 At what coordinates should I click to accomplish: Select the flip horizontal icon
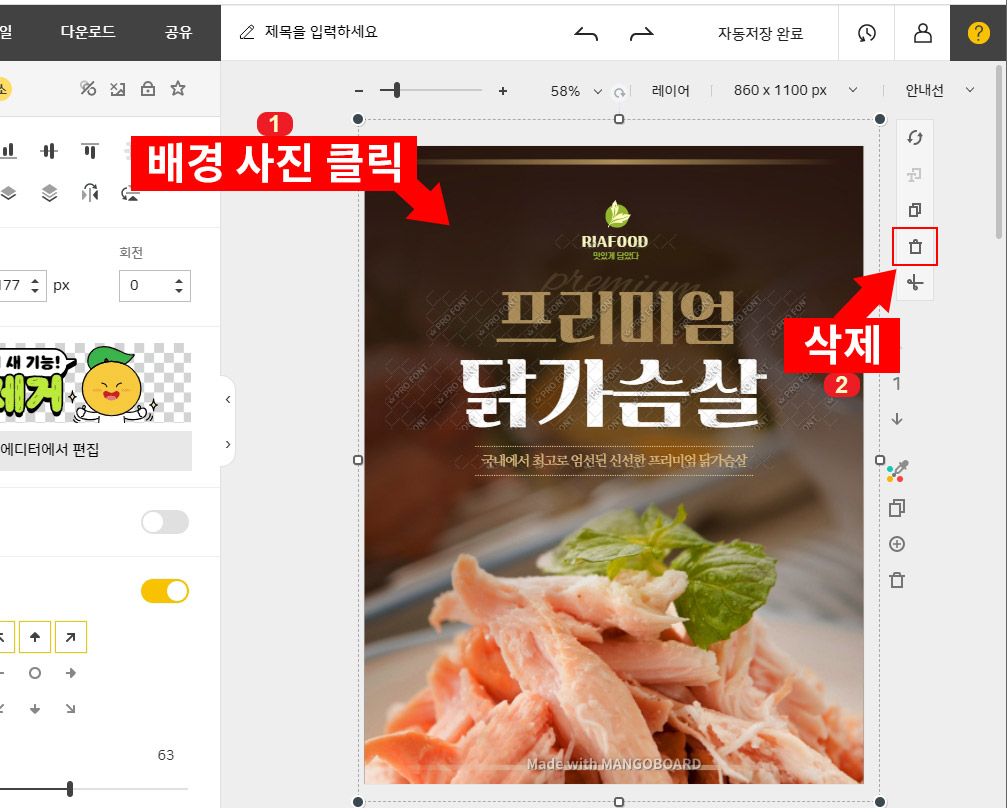[90, 193]
